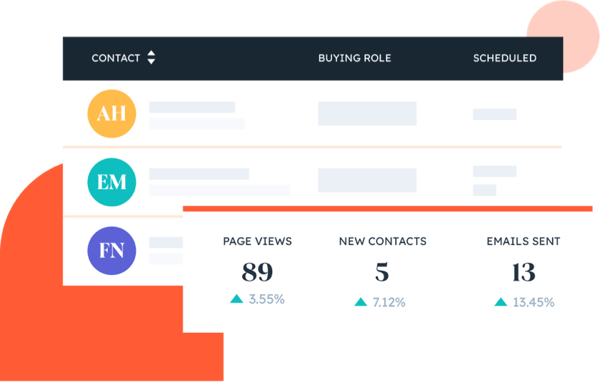Click the emails sent value 13
This screenshot has height=382, width=600.
523,272
